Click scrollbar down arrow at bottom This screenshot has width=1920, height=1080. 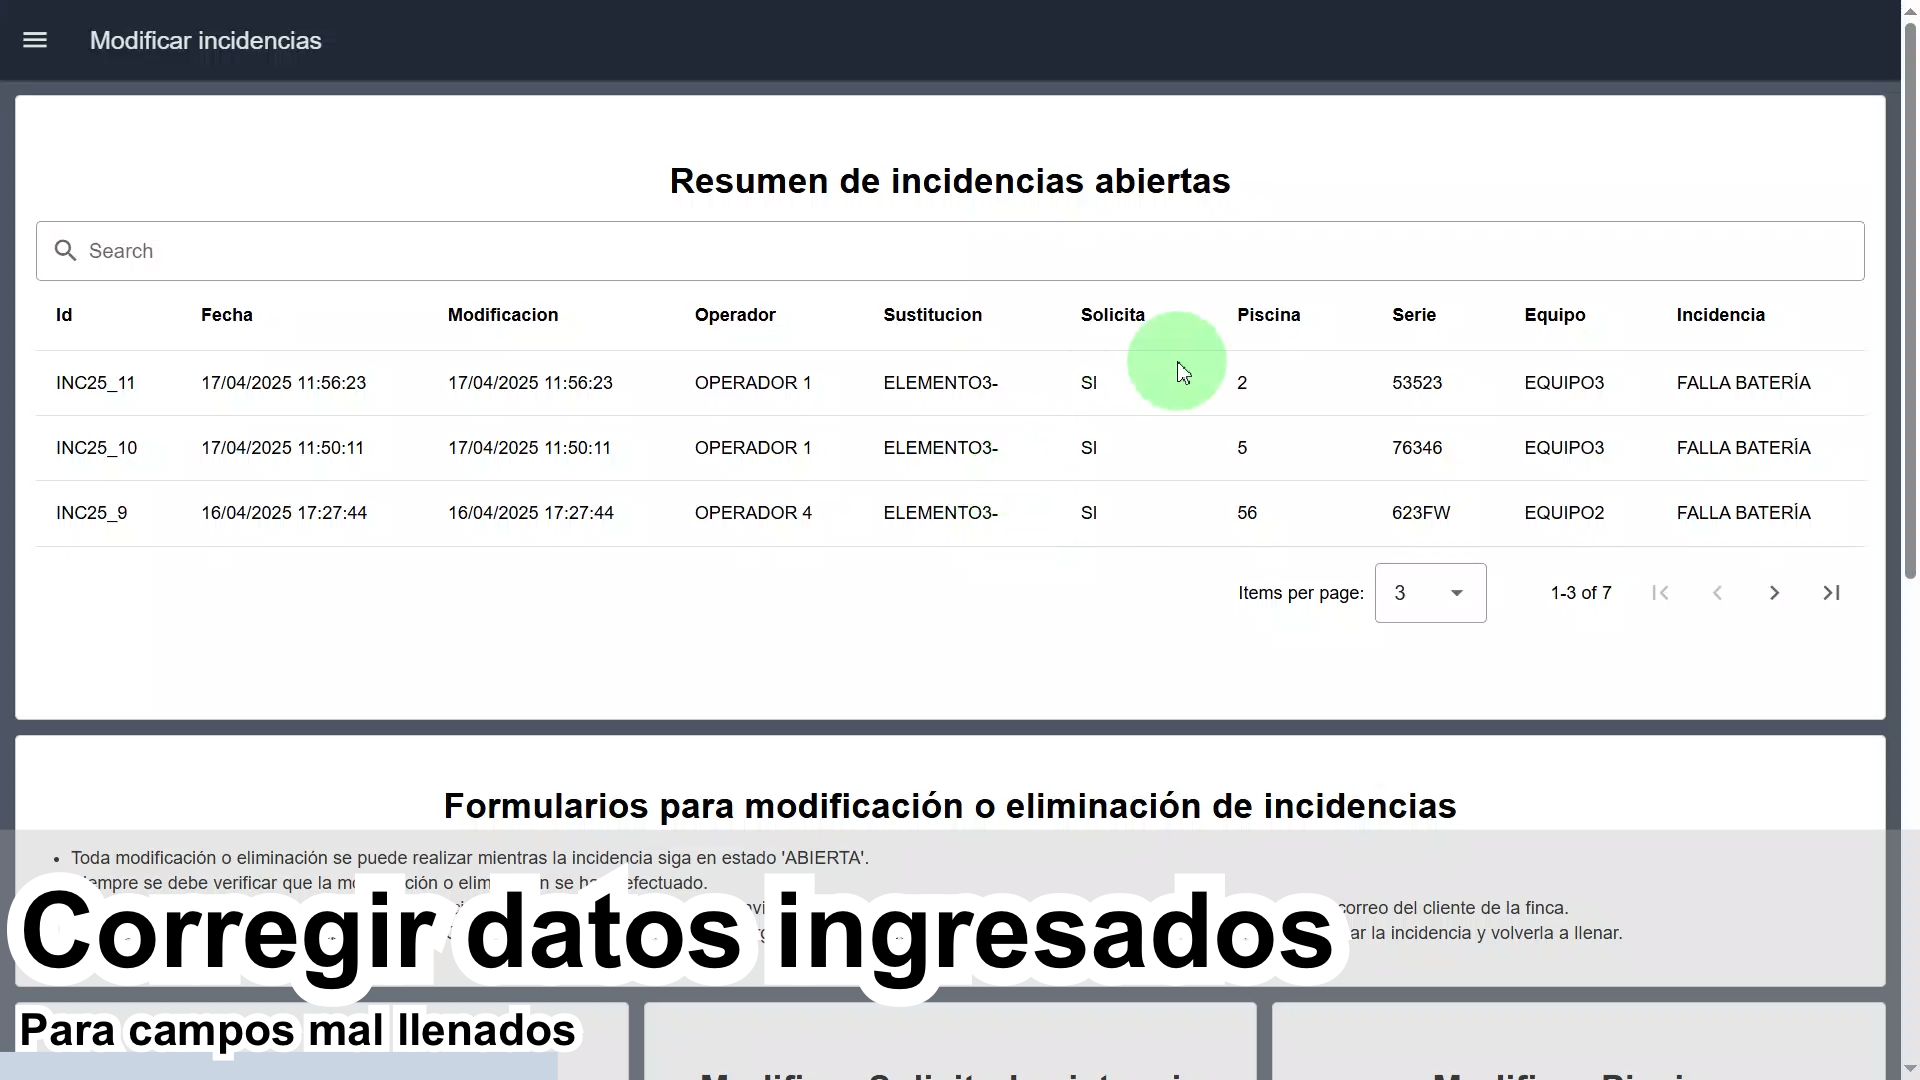pyautogui.click(x=1910, y=1070)
